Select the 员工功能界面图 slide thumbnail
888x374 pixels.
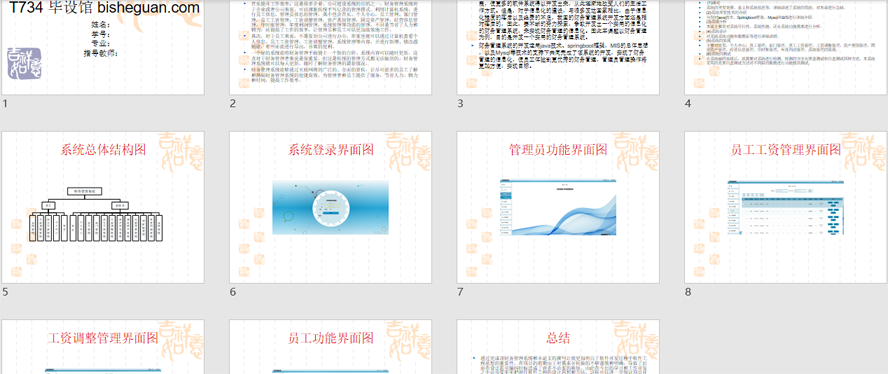[331, 347]
